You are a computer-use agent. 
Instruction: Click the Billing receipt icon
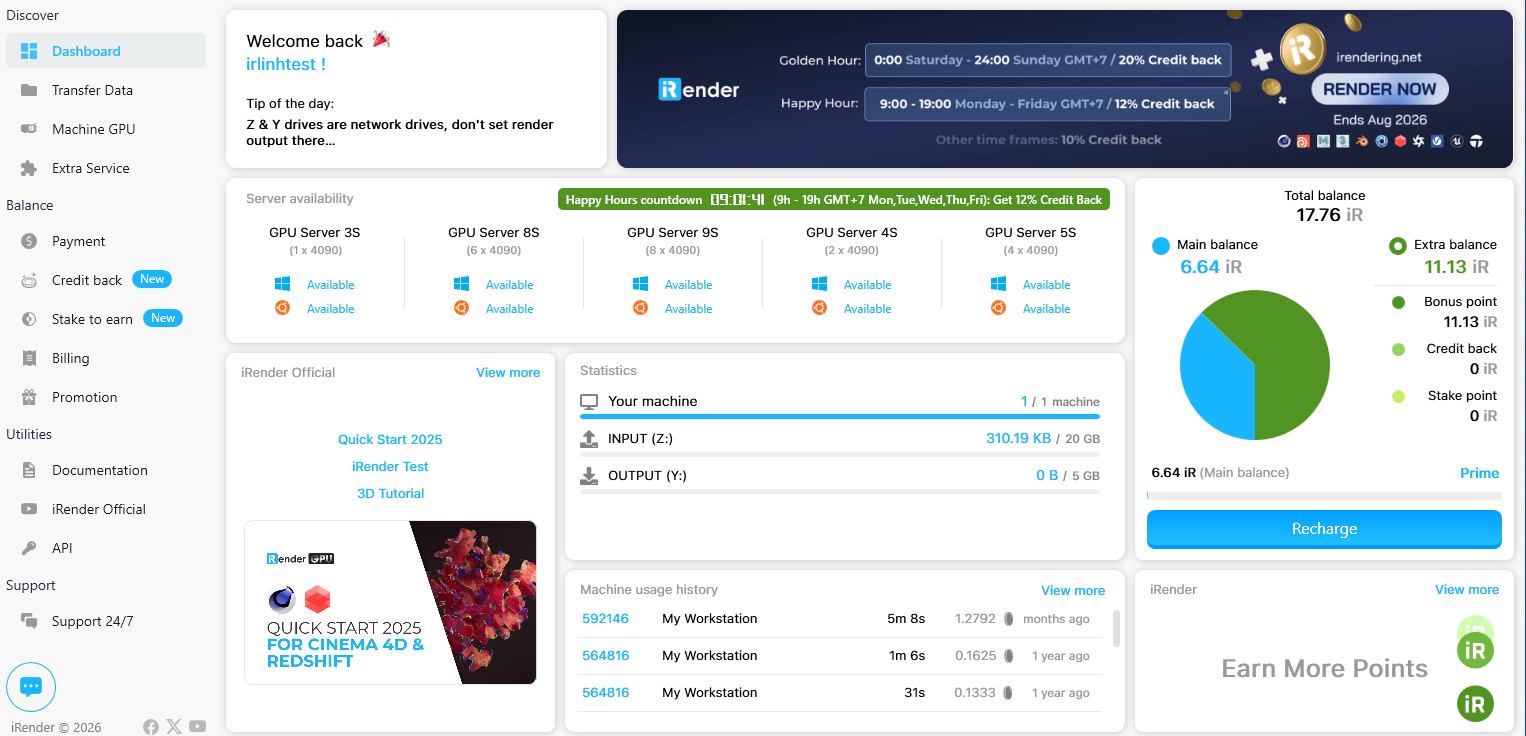[29, 358]
